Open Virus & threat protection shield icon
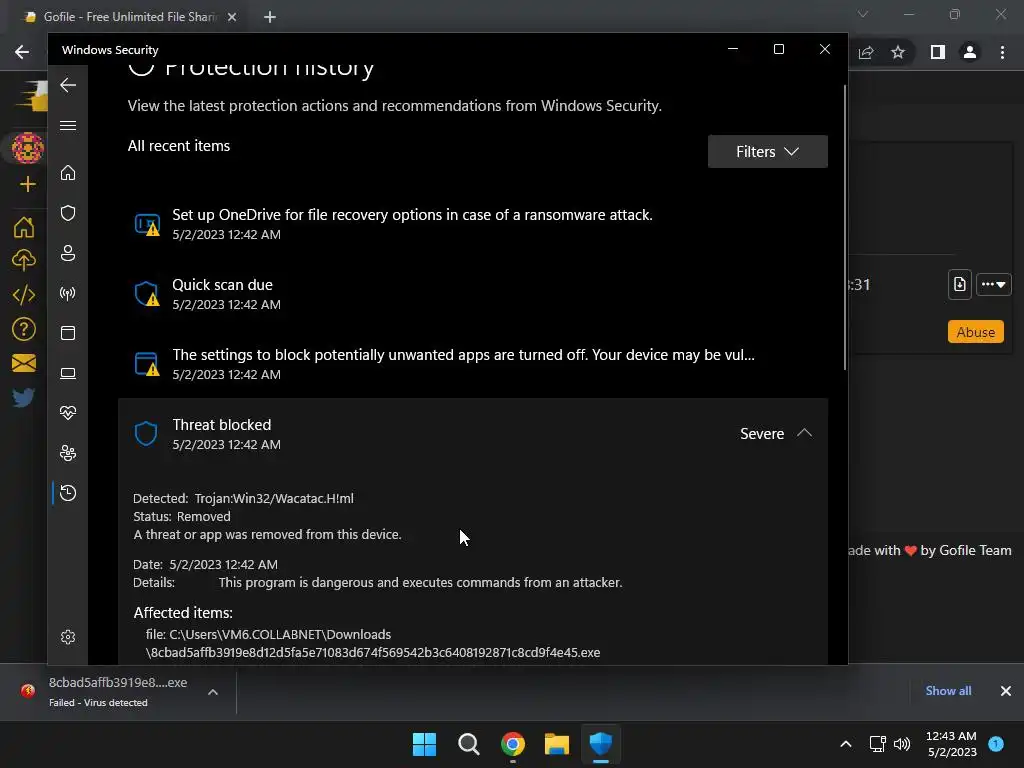1024x768 pixels. click(x=68, y=213)
